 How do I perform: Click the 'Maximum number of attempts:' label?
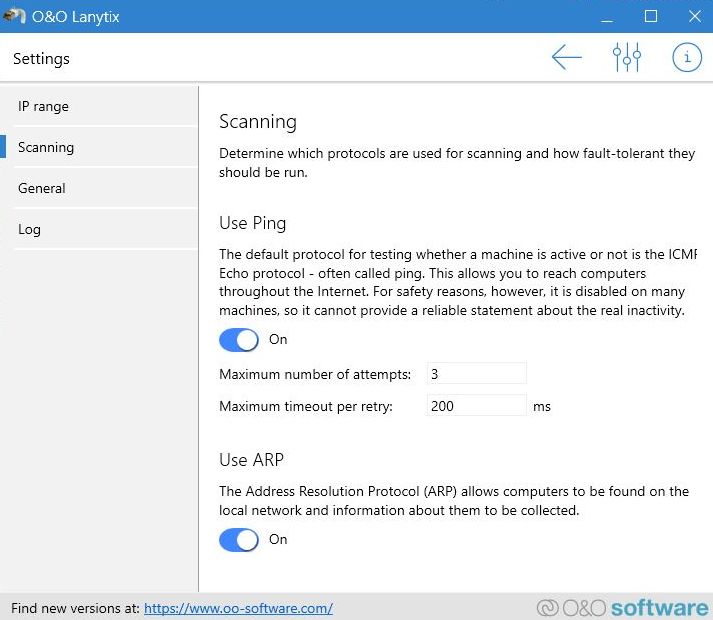[x=315, y=374]
